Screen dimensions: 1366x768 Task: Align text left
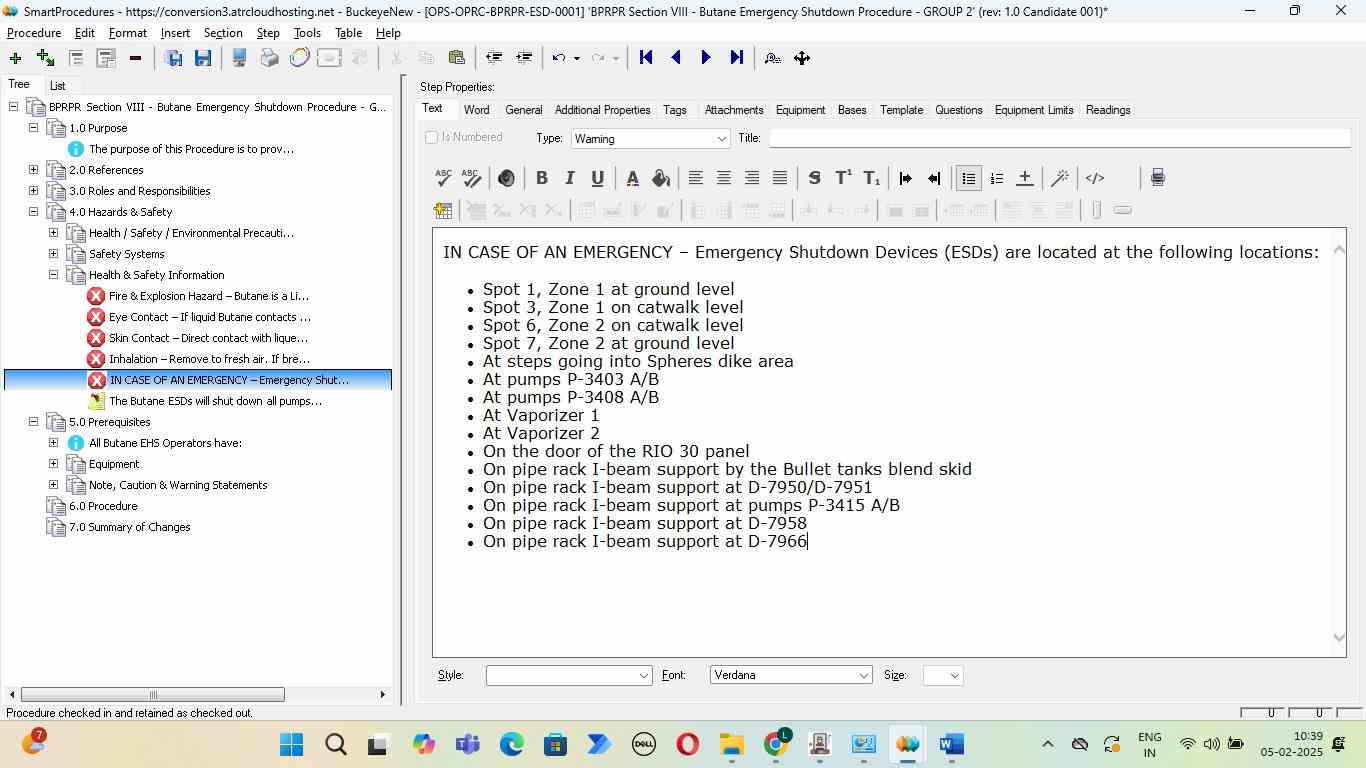click(x=696, y=178)
